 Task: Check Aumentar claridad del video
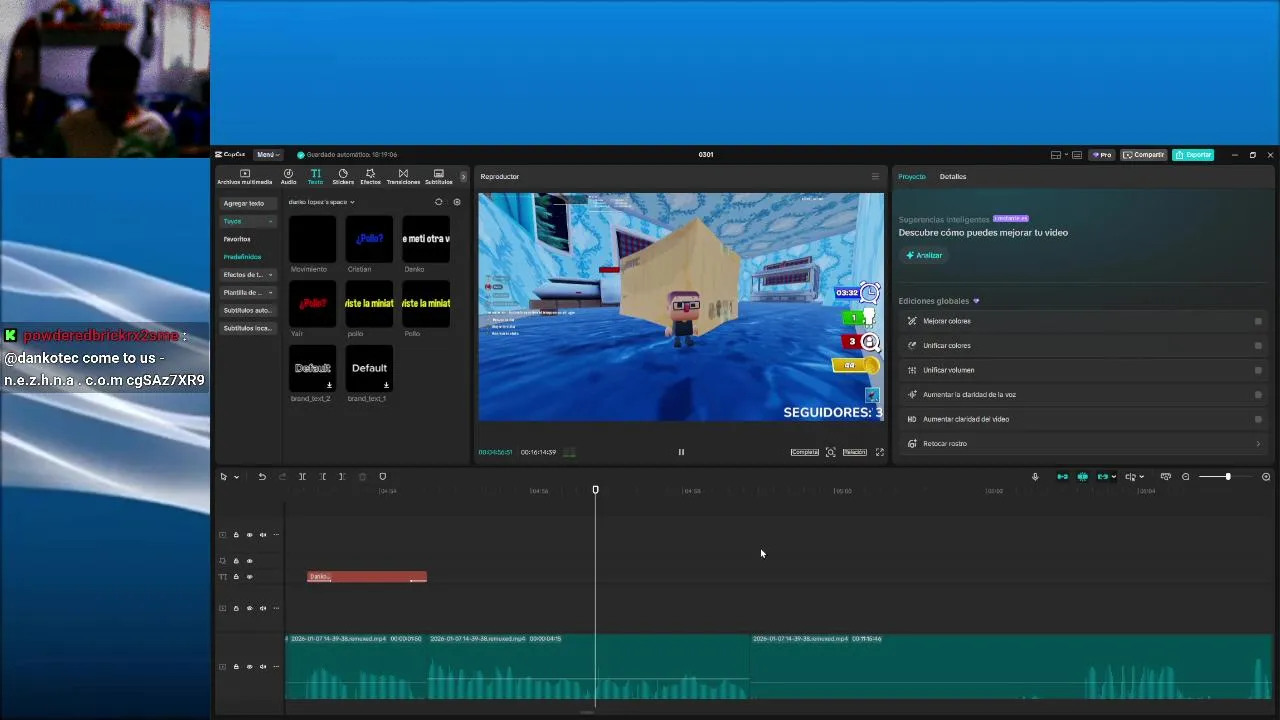coord(1258,419)
